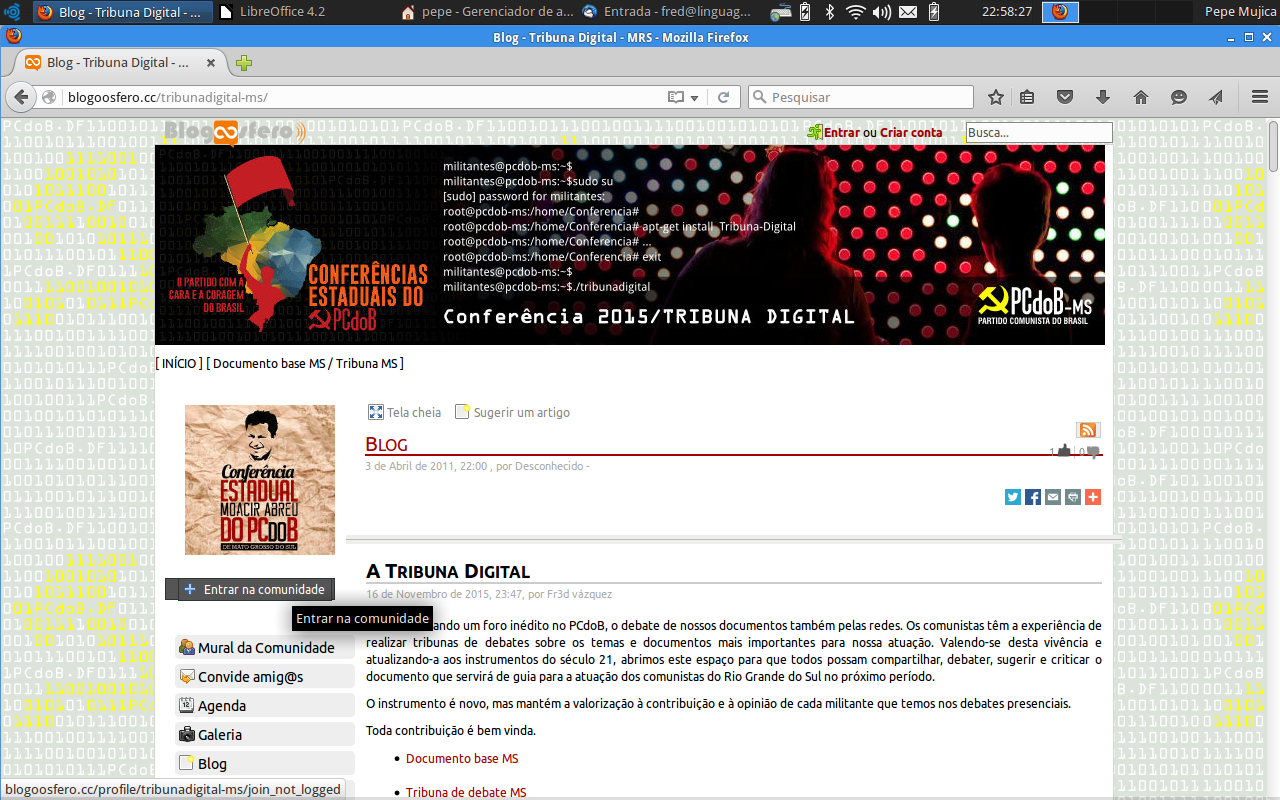Open the Documento base MS link

point(462,759)
